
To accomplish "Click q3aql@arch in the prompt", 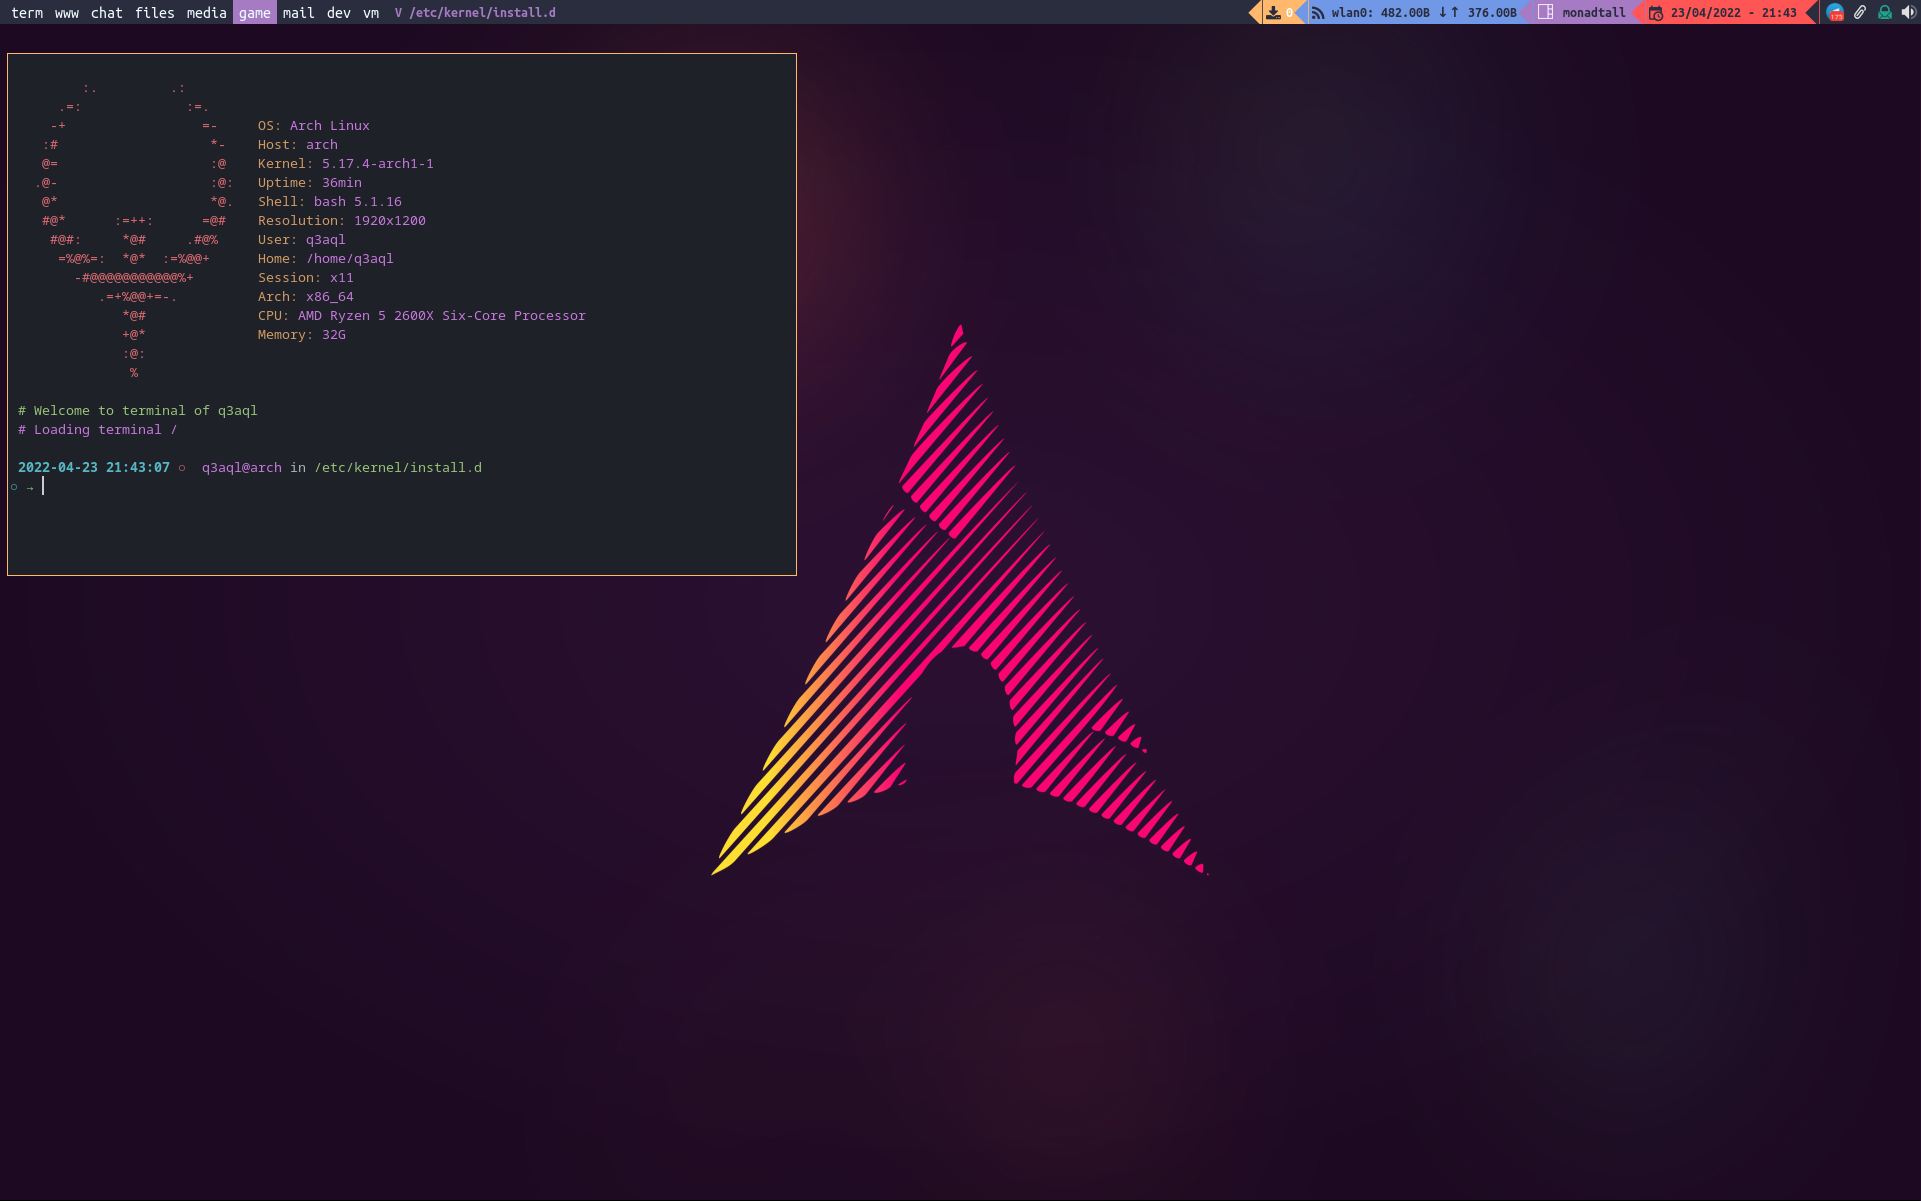I will coord(242,468).
